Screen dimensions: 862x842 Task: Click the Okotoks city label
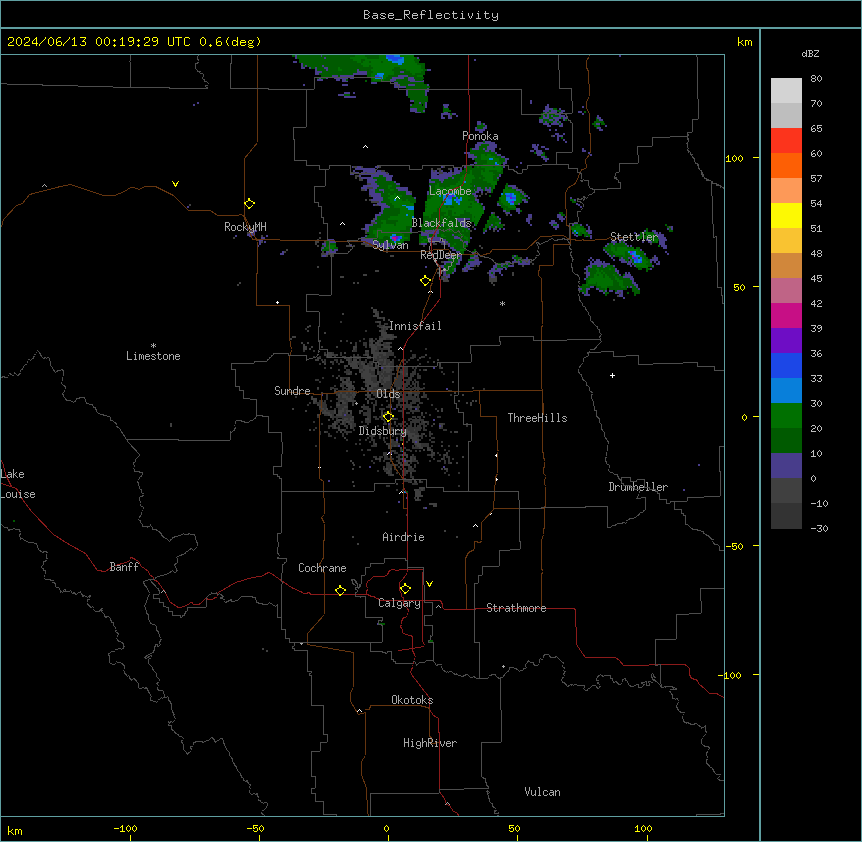coord(412,700)
